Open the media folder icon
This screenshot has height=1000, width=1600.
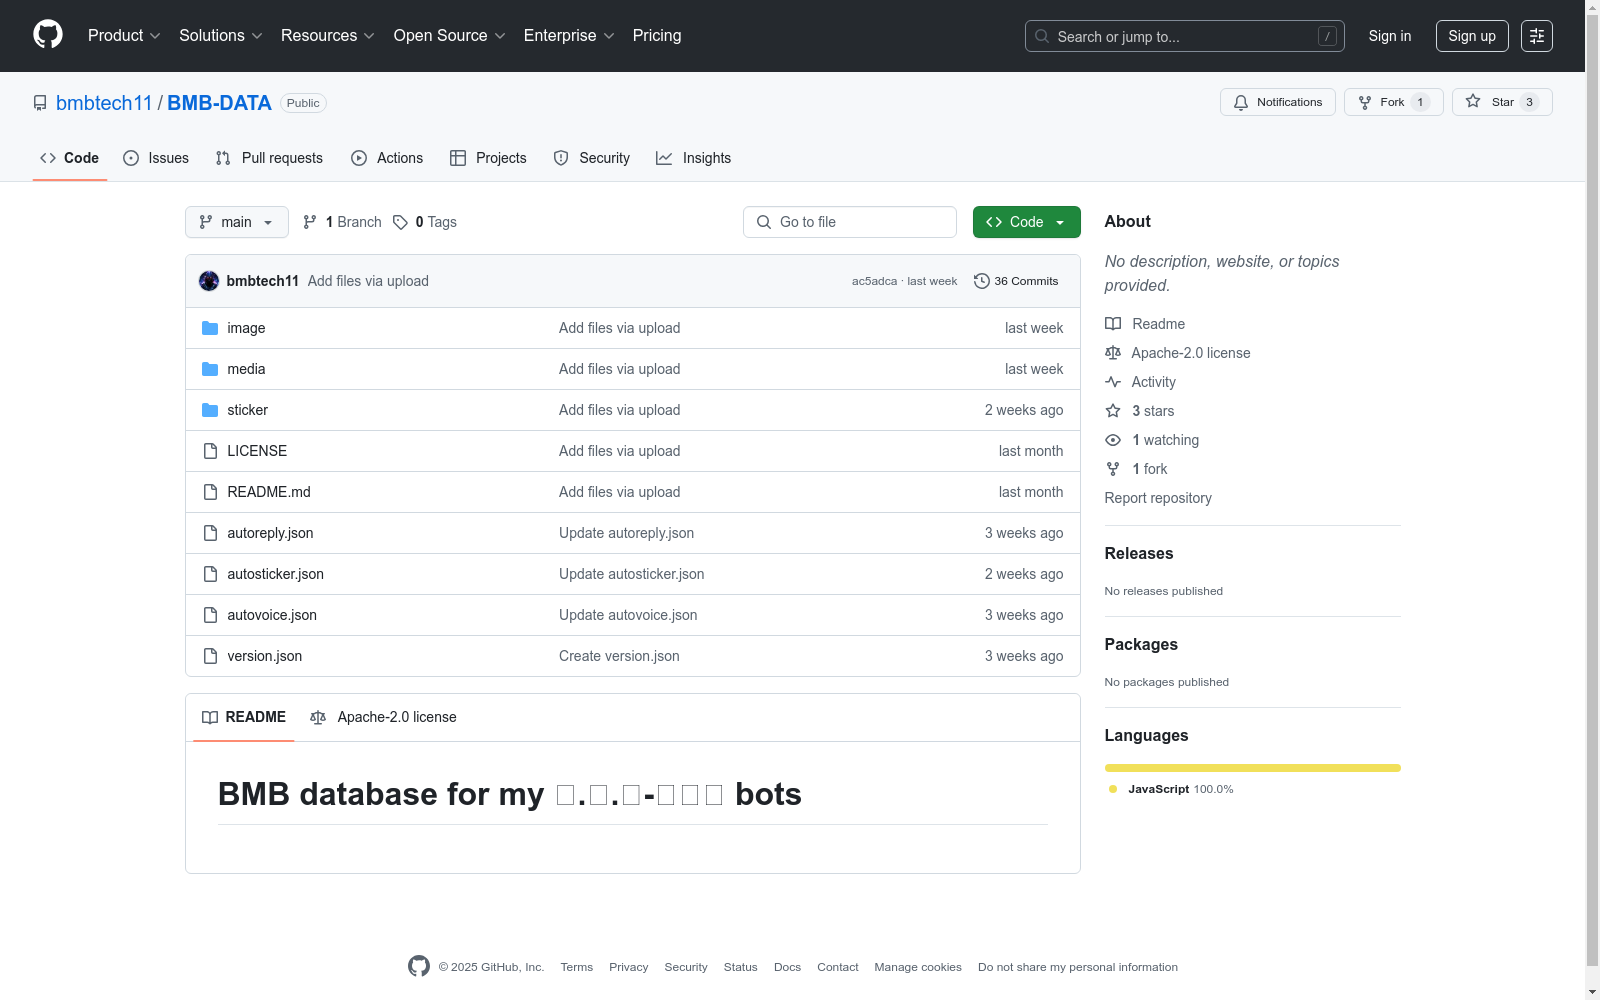210,369
